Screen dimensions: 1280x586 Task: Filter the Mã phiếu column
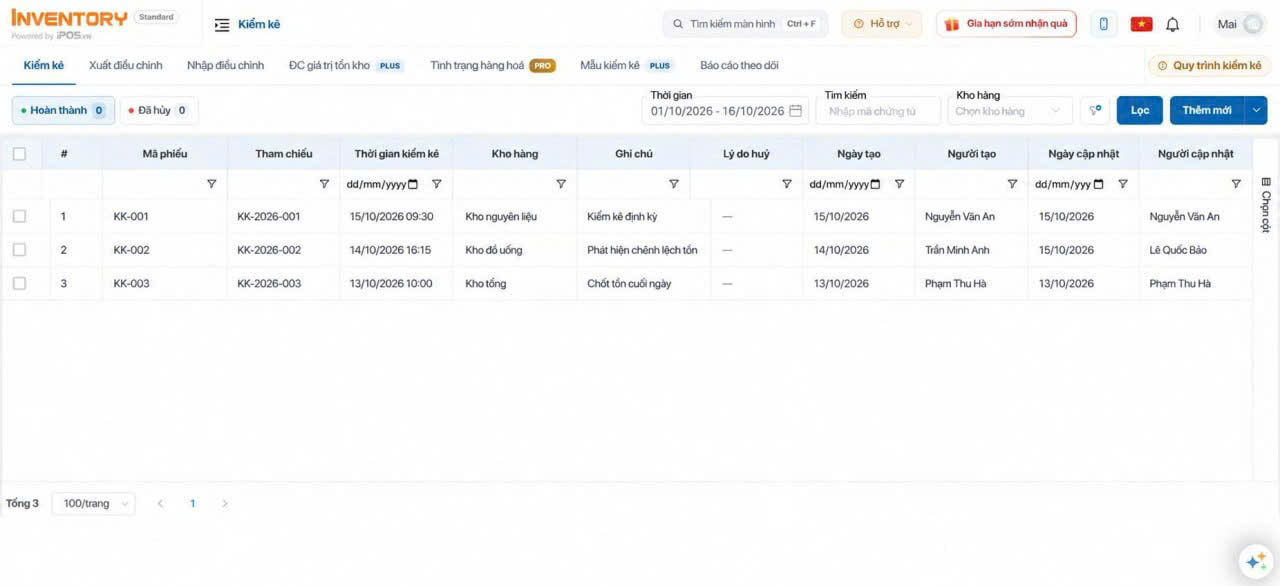click(211, 184)
